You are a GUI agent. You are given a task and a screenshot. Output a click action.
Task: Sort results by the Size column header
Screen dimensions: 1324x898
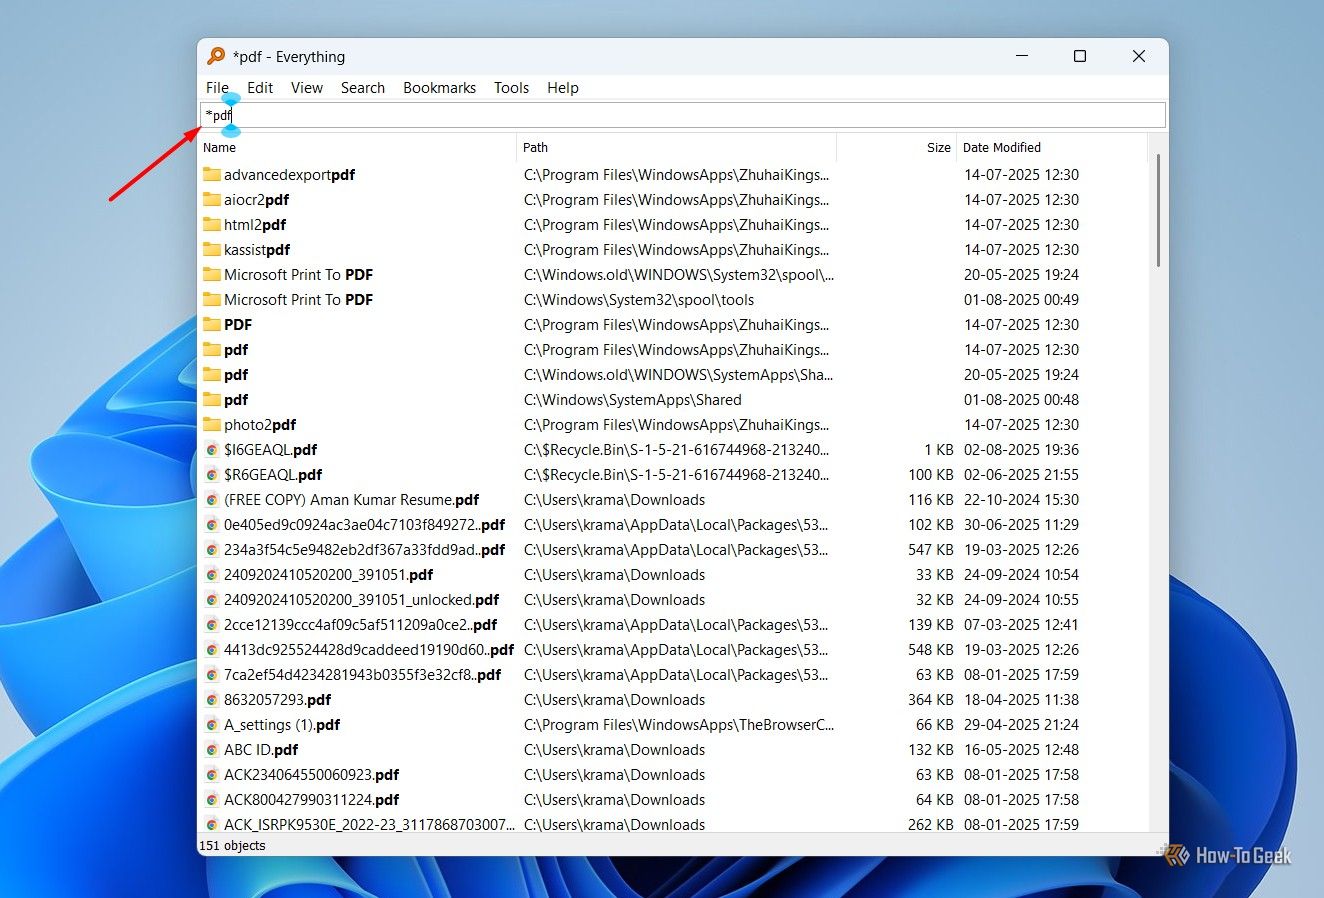897,147
